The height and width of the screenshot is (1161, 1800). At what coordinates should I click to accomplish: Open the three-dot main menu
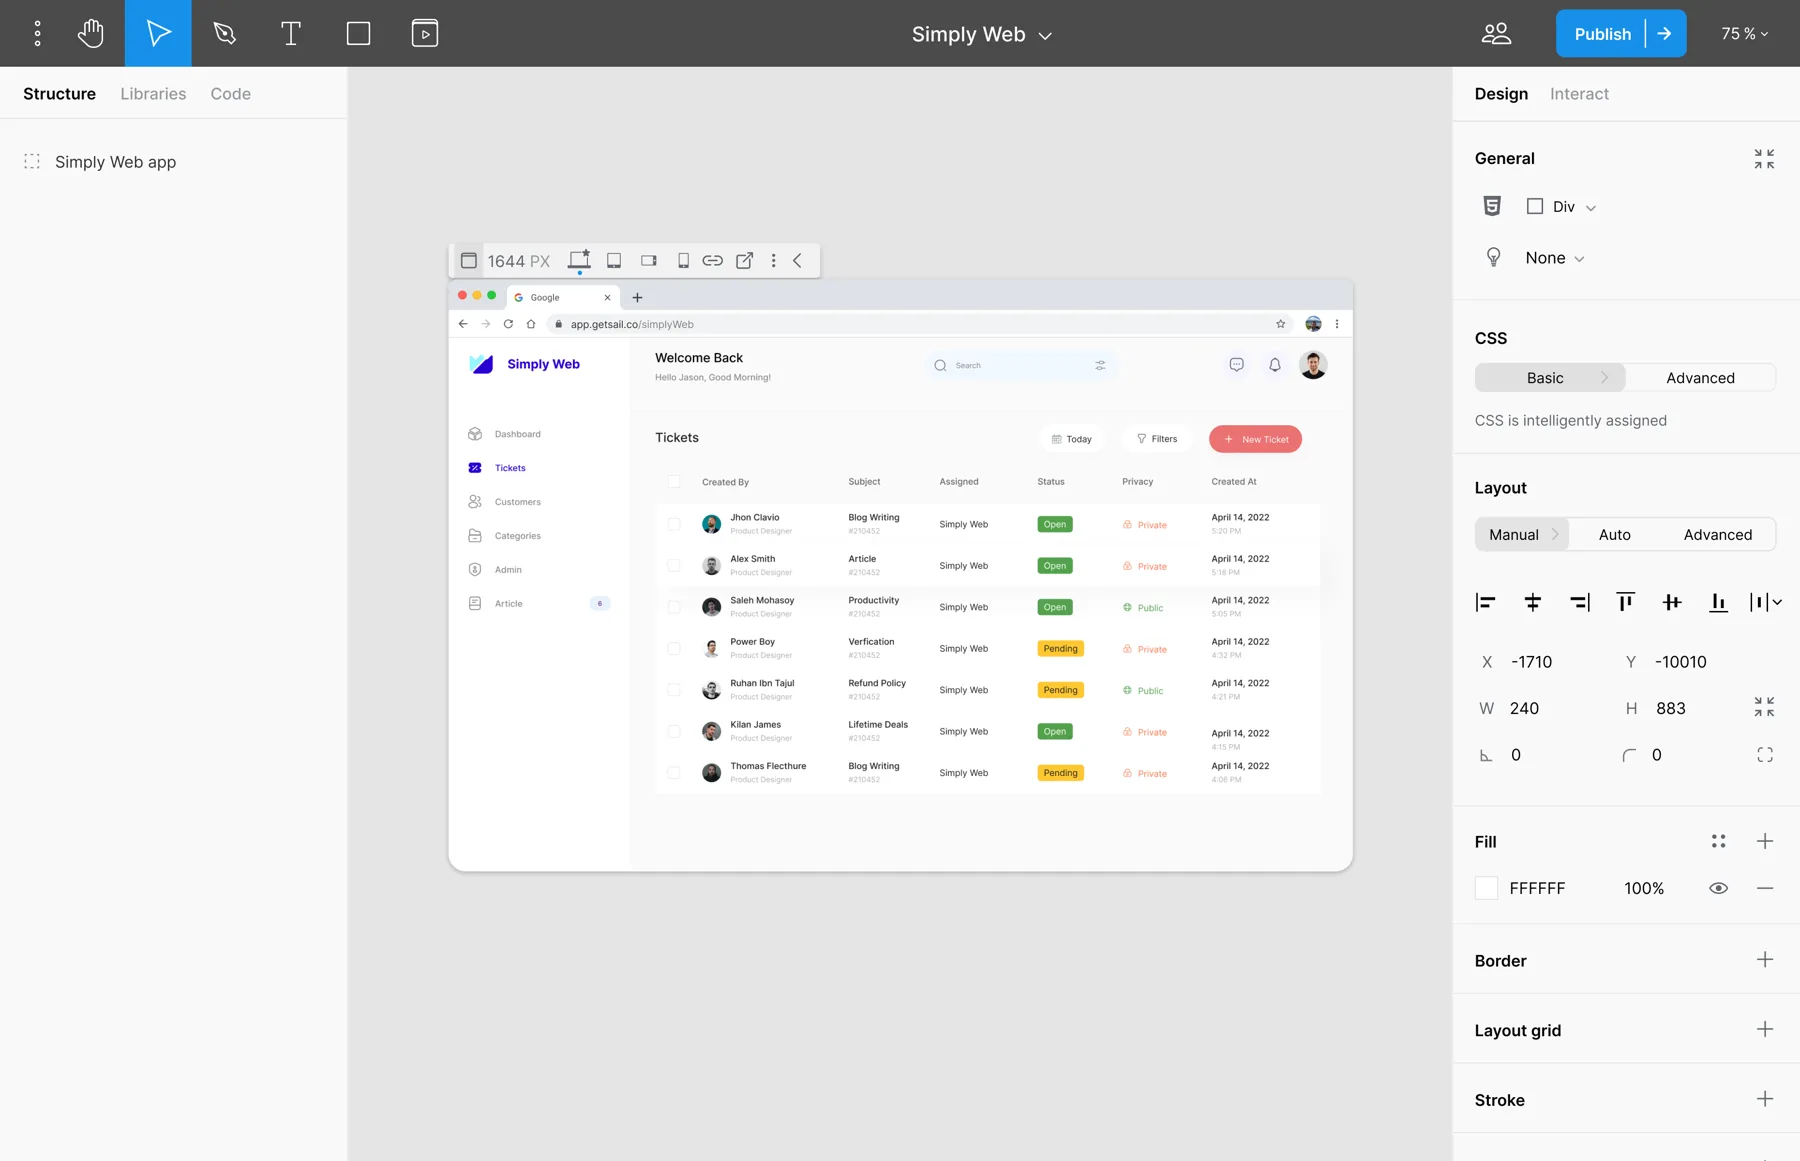[x=38, y=33]
